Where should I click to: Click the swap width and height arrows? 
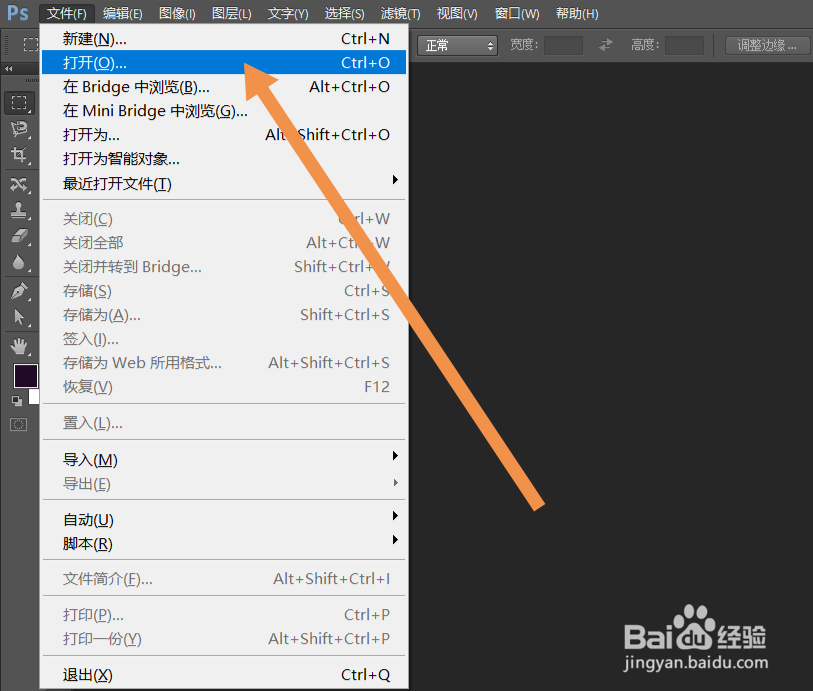tap(606, 45)
